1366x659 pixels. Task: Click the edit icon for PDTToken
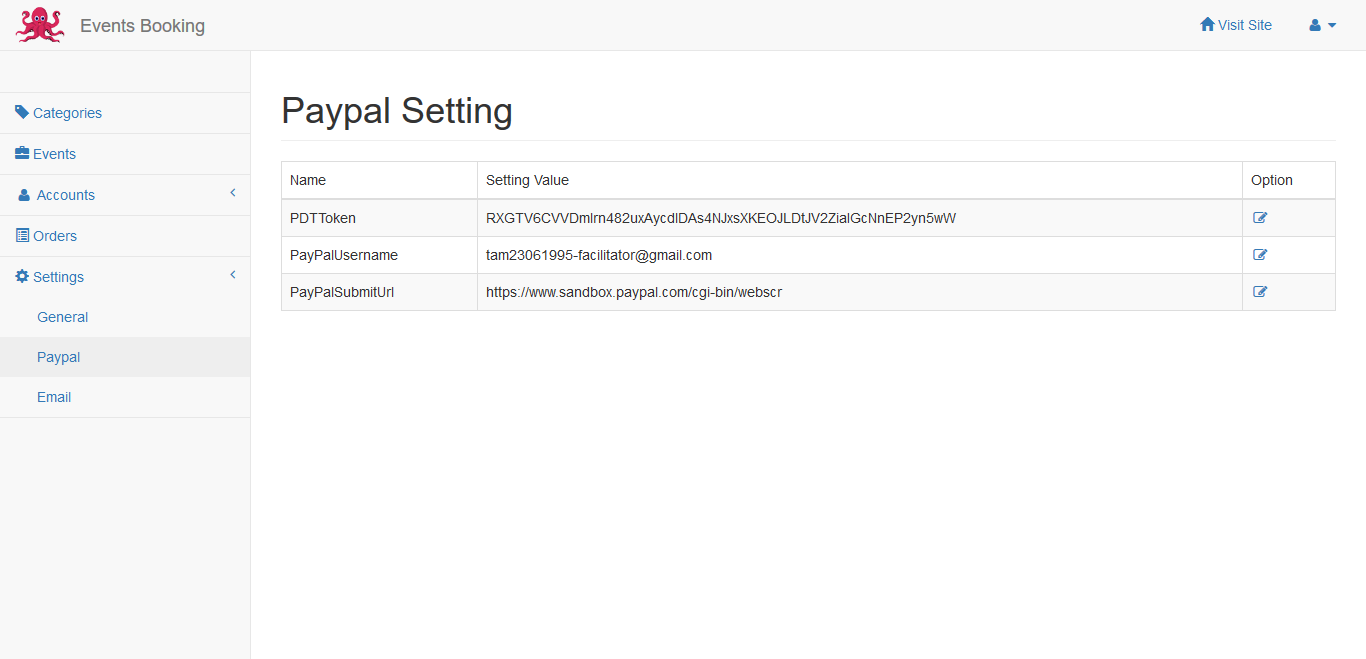click(x=1260, y=218)
